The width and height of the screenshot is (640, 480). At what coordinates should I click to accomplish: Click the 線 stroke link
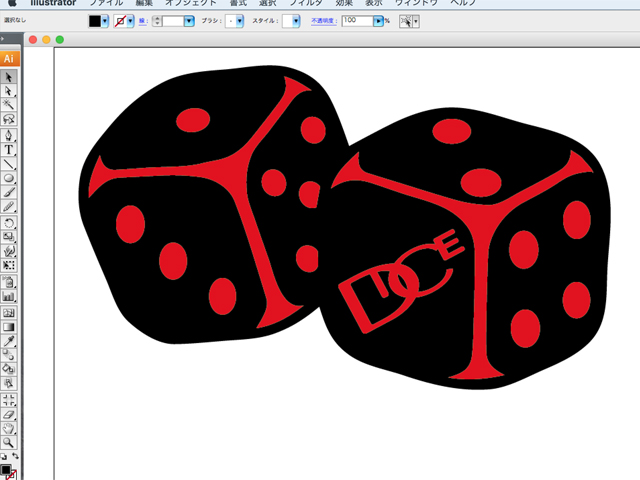143,21
